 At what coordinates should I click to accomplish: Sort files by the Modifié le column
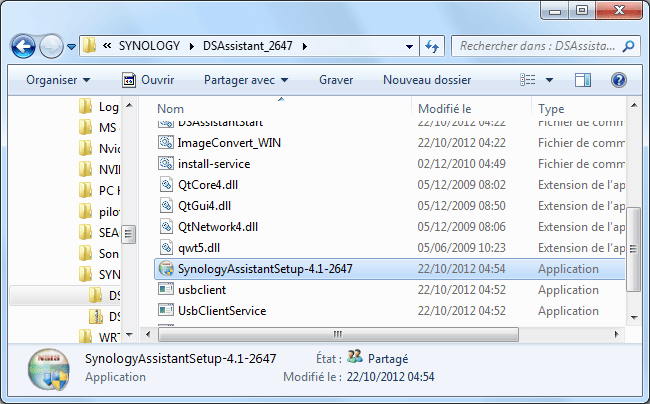pyautogui.click(x=445, y=108)
